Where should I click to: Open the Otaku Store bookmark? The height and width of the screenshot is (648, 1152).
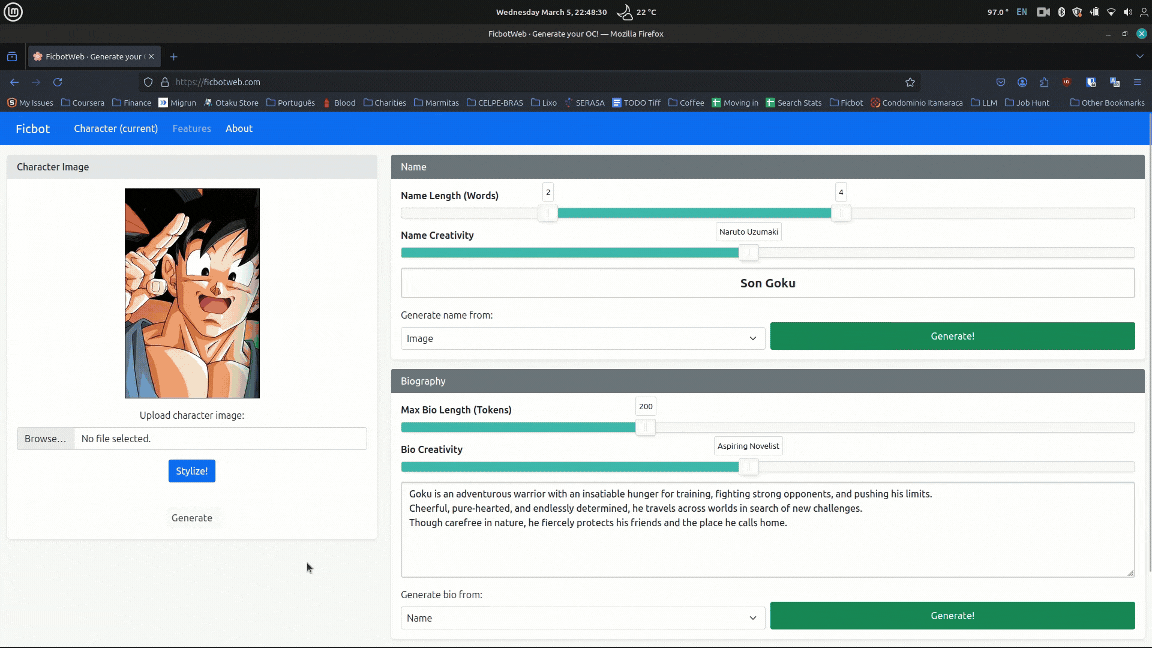point(231,103)
